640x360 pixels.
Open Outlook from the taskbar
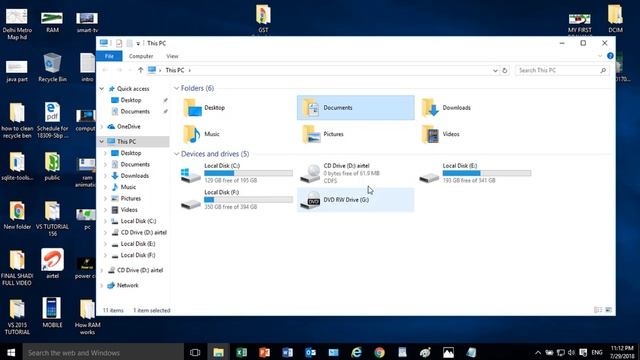310,352
